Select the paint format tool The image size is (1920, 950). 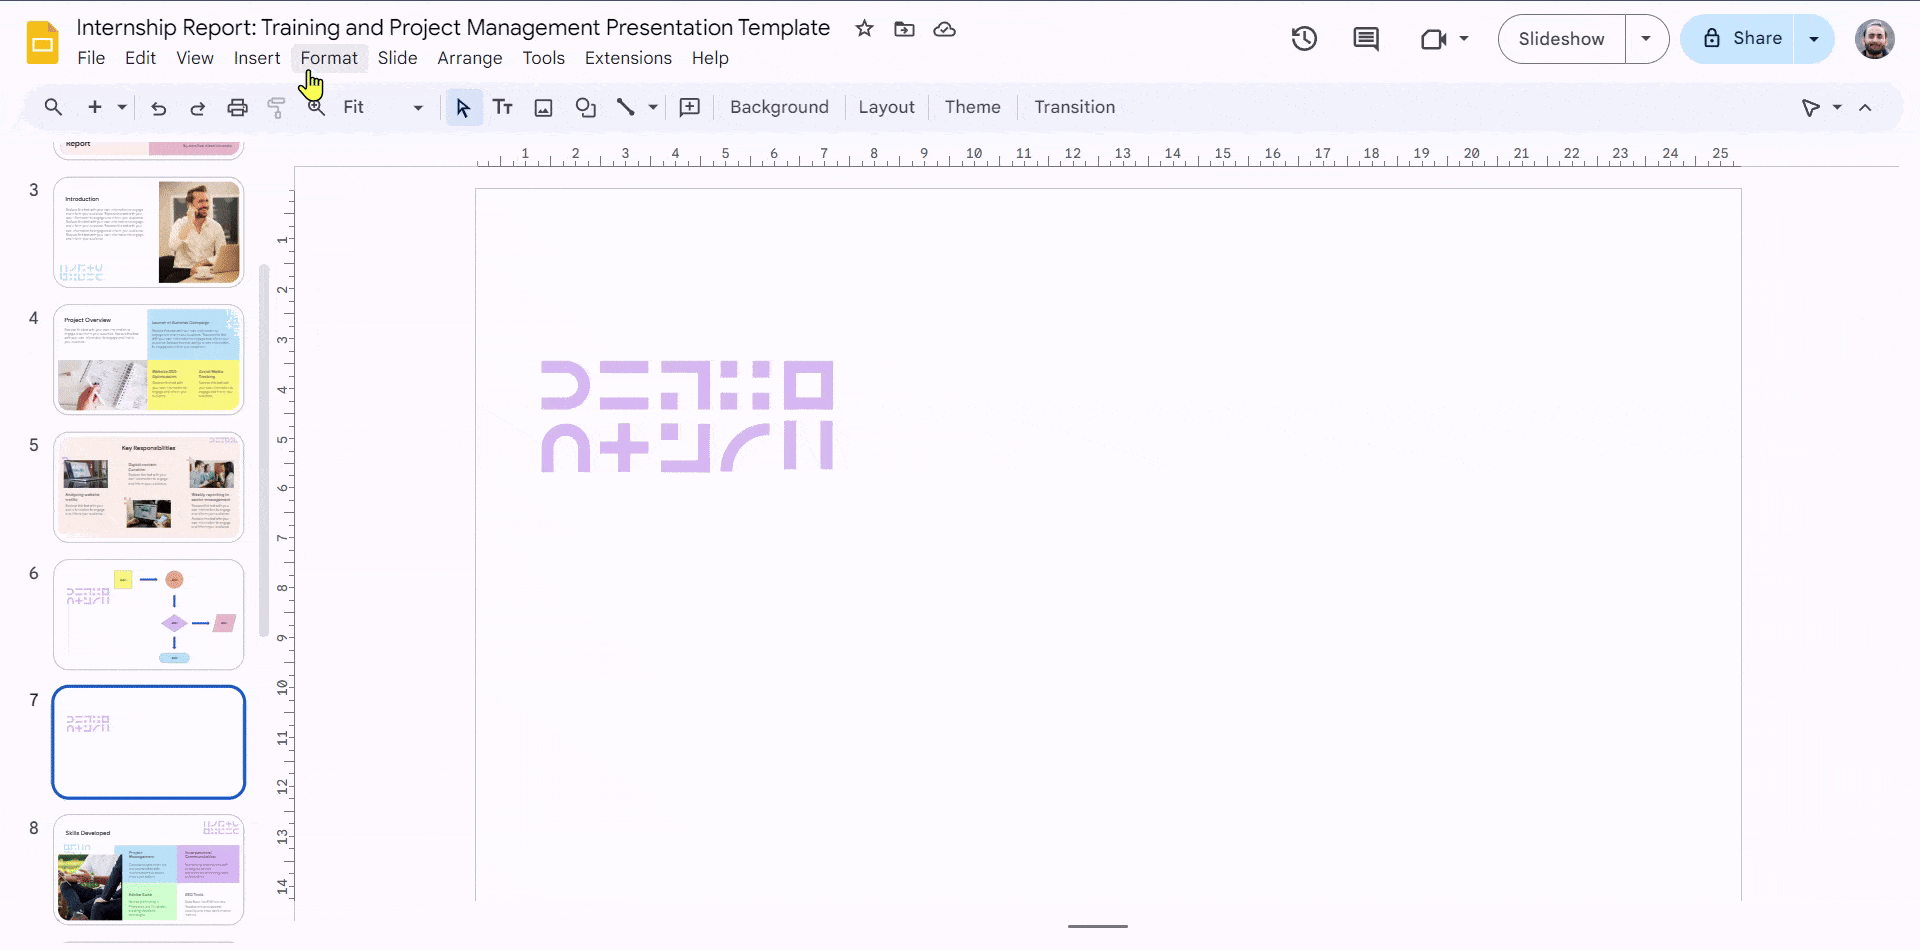(276, 107)
